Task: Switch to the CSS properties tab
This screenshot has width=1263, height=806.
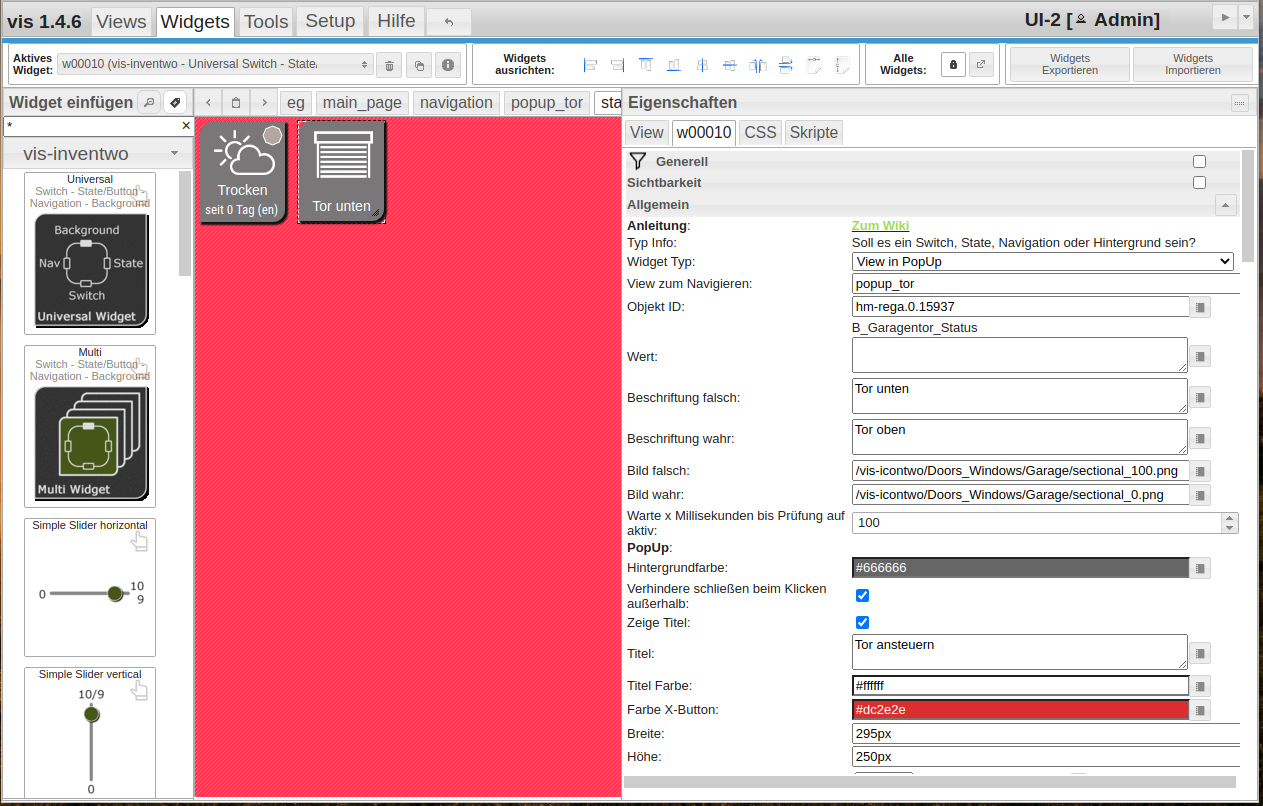Action: point(760,132)
